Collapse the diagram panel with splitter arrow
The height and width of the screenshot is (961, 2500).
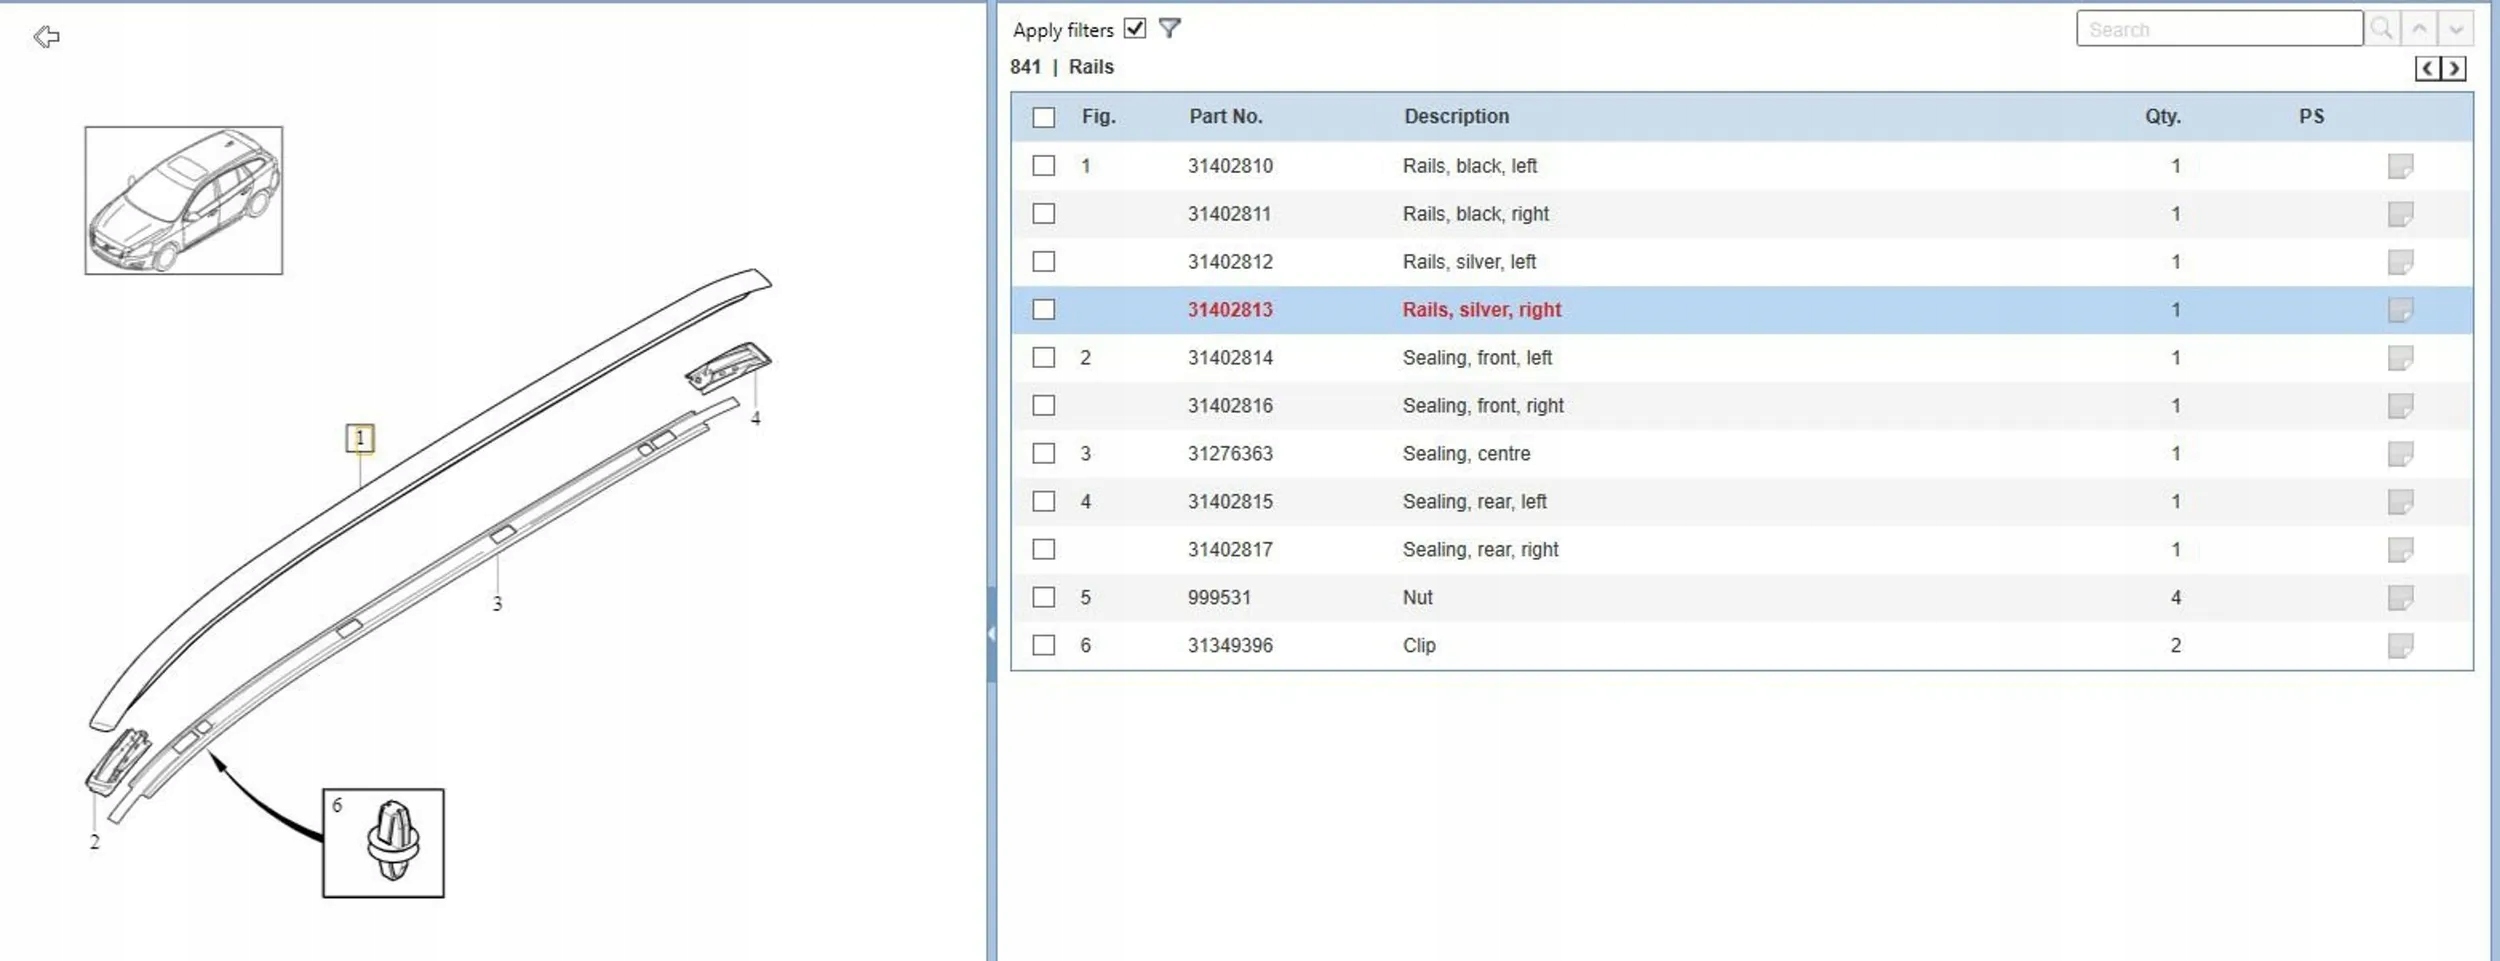(991, 634)
